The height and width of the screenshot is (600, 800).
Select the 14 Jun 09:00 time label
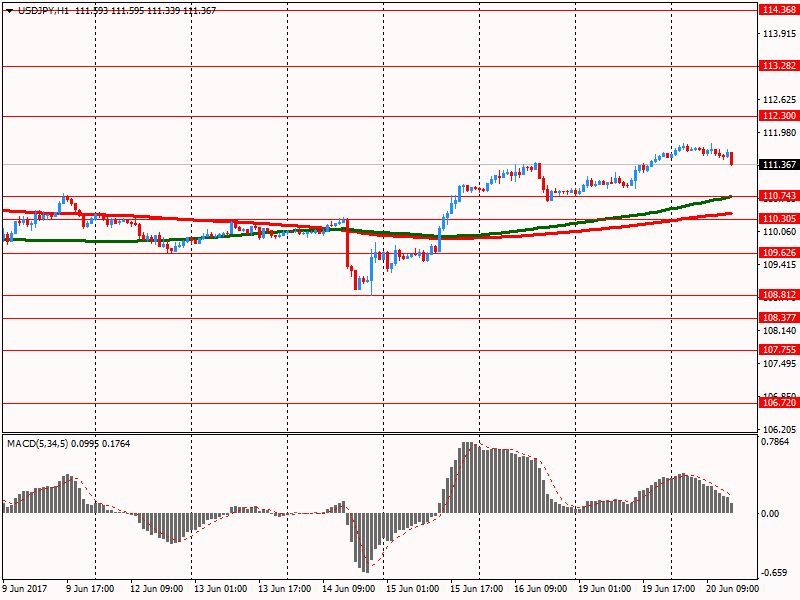tap(348, 589)
